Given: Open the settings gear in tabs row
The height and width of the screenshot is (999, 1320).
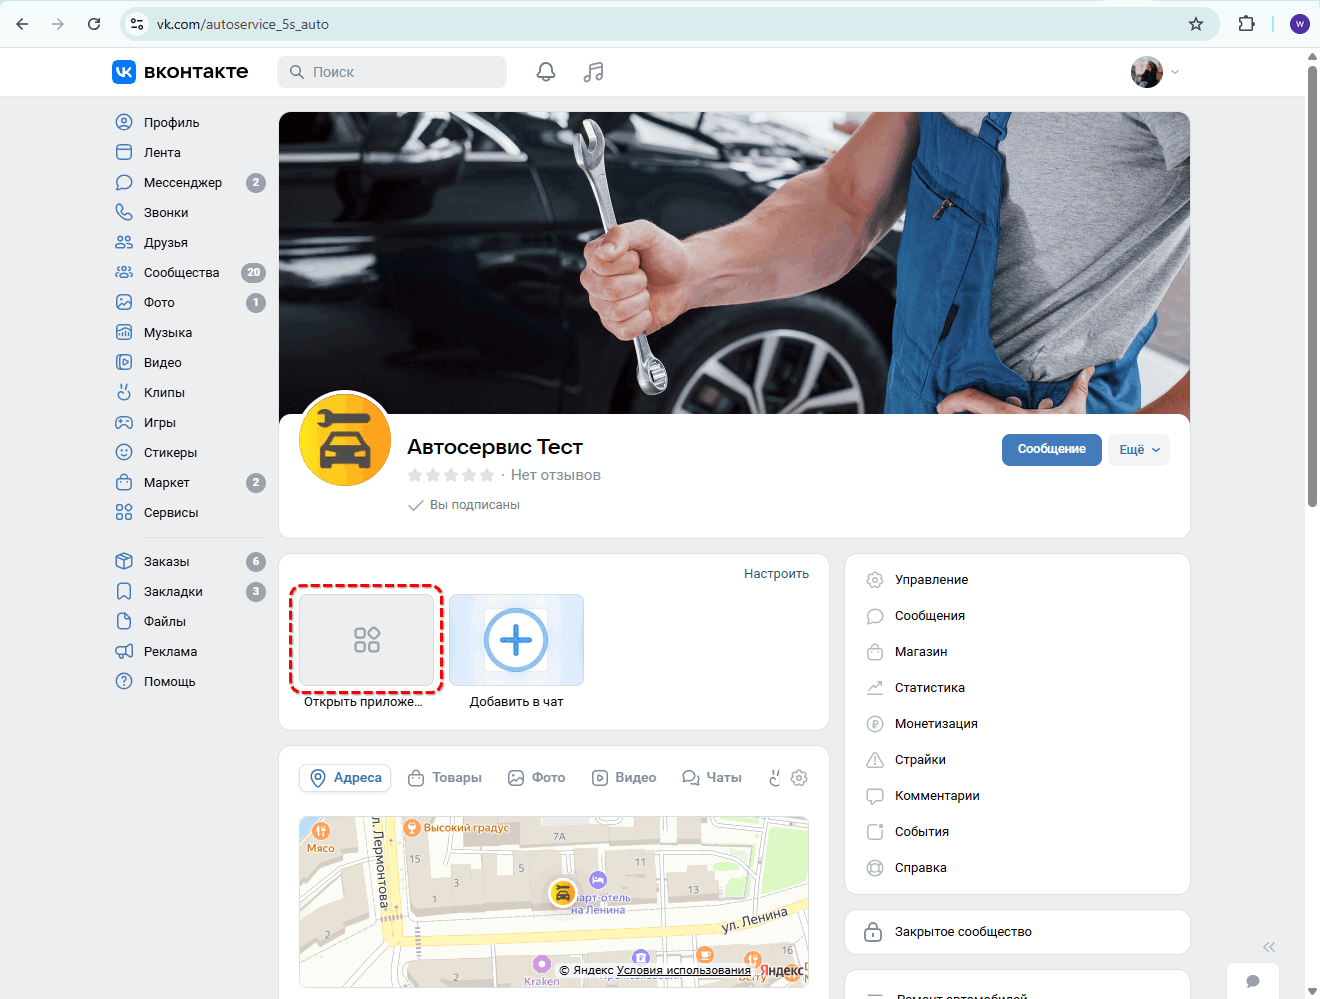Looking at the screenshot, I should click(x=799, y=778).
